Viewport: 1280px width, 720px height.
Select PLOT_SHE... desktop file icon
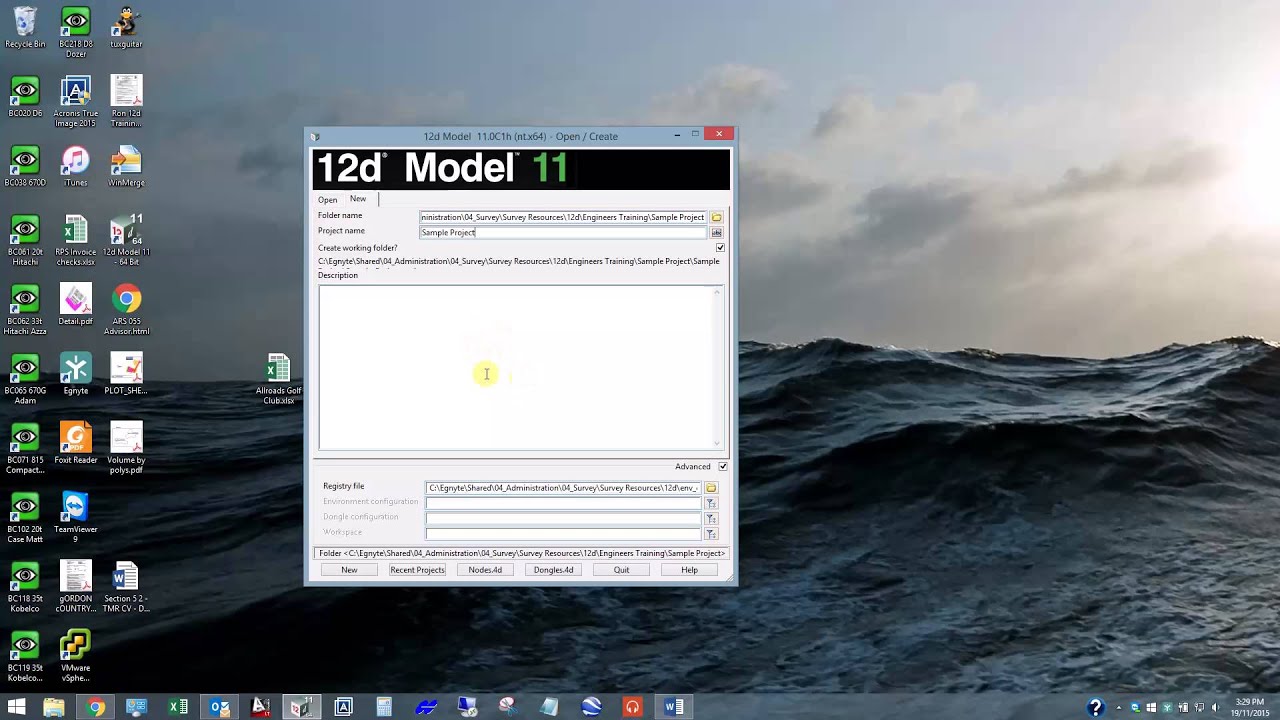(x=126, y=374)
